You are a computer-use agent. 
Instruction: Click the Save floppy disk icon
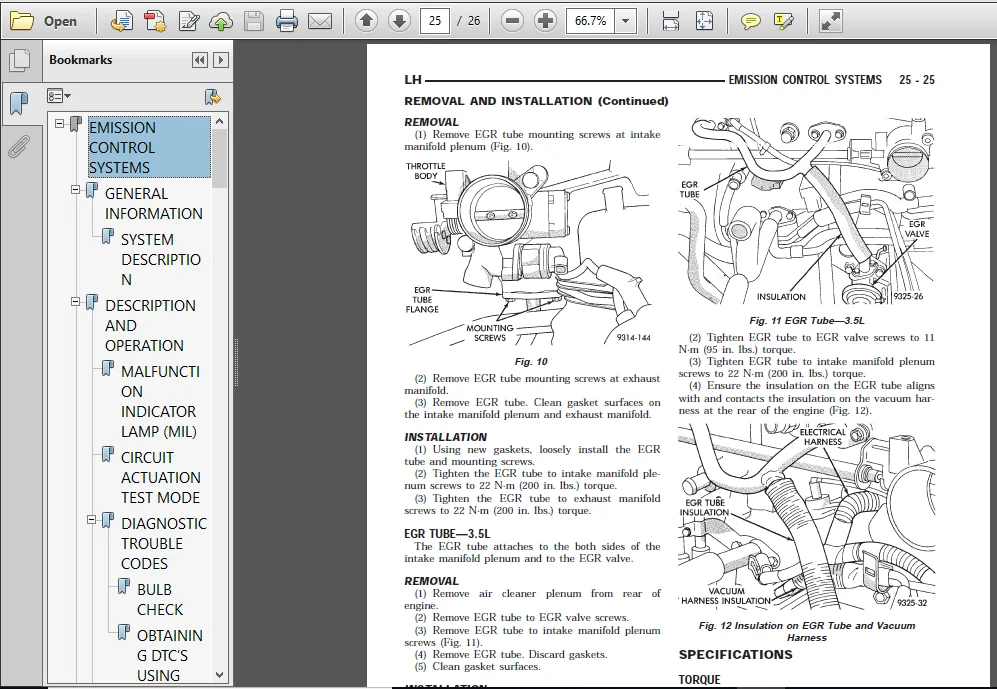pos(254,21)
